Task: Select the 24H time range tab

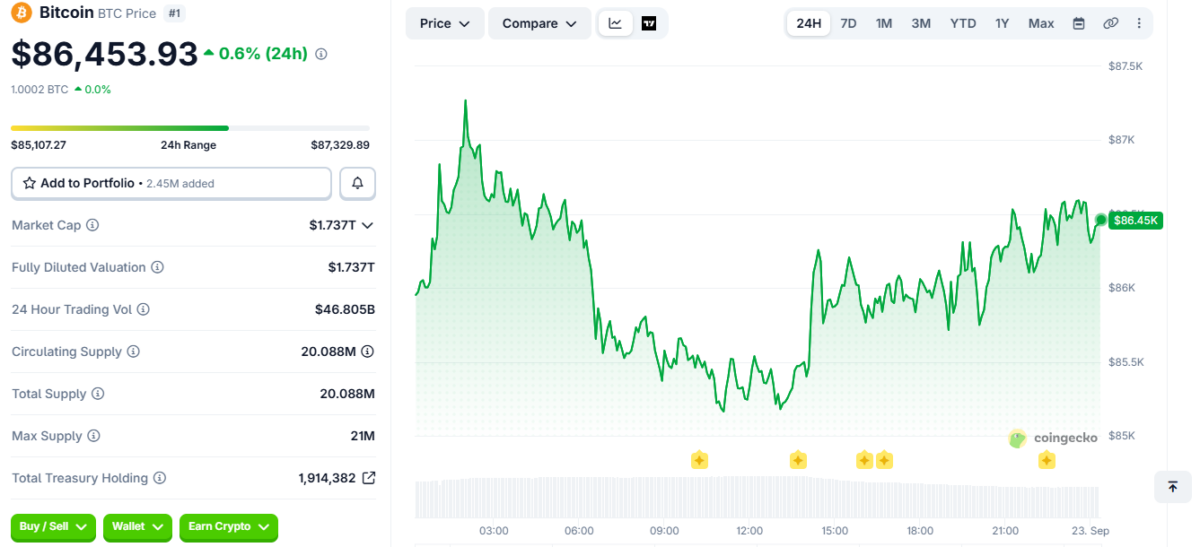Action: 809,23
